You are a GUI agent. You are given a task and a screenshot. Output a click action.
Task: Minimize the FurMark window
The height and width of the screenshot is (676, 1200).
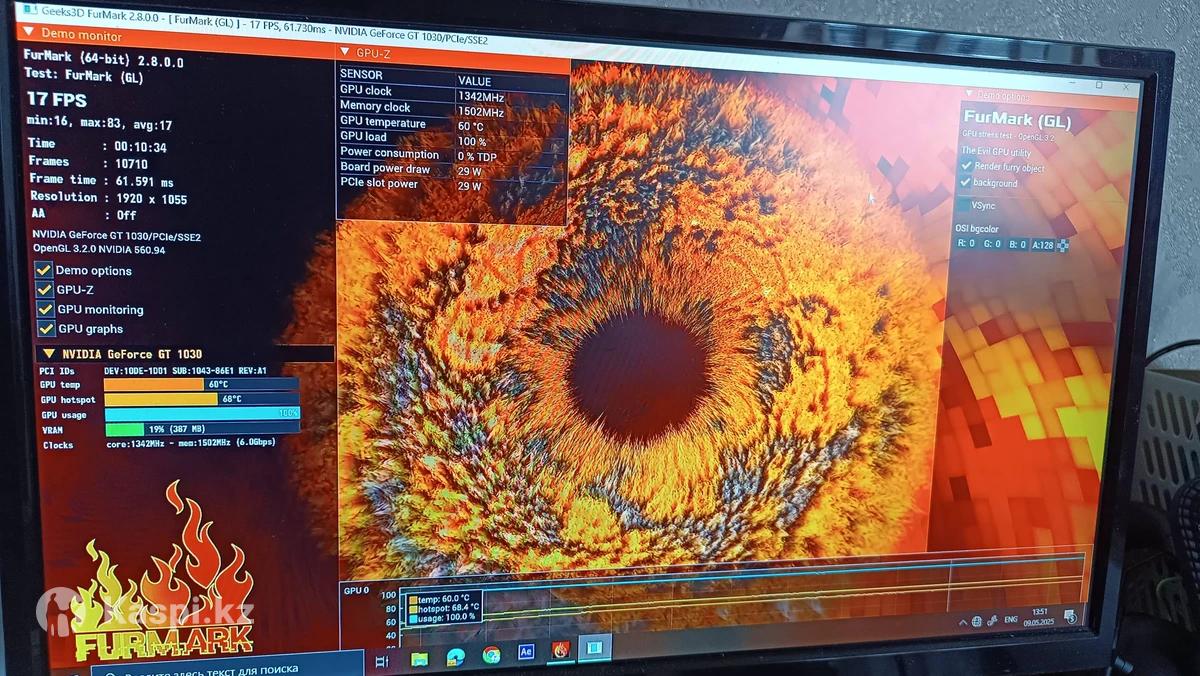pos(1070,83)
